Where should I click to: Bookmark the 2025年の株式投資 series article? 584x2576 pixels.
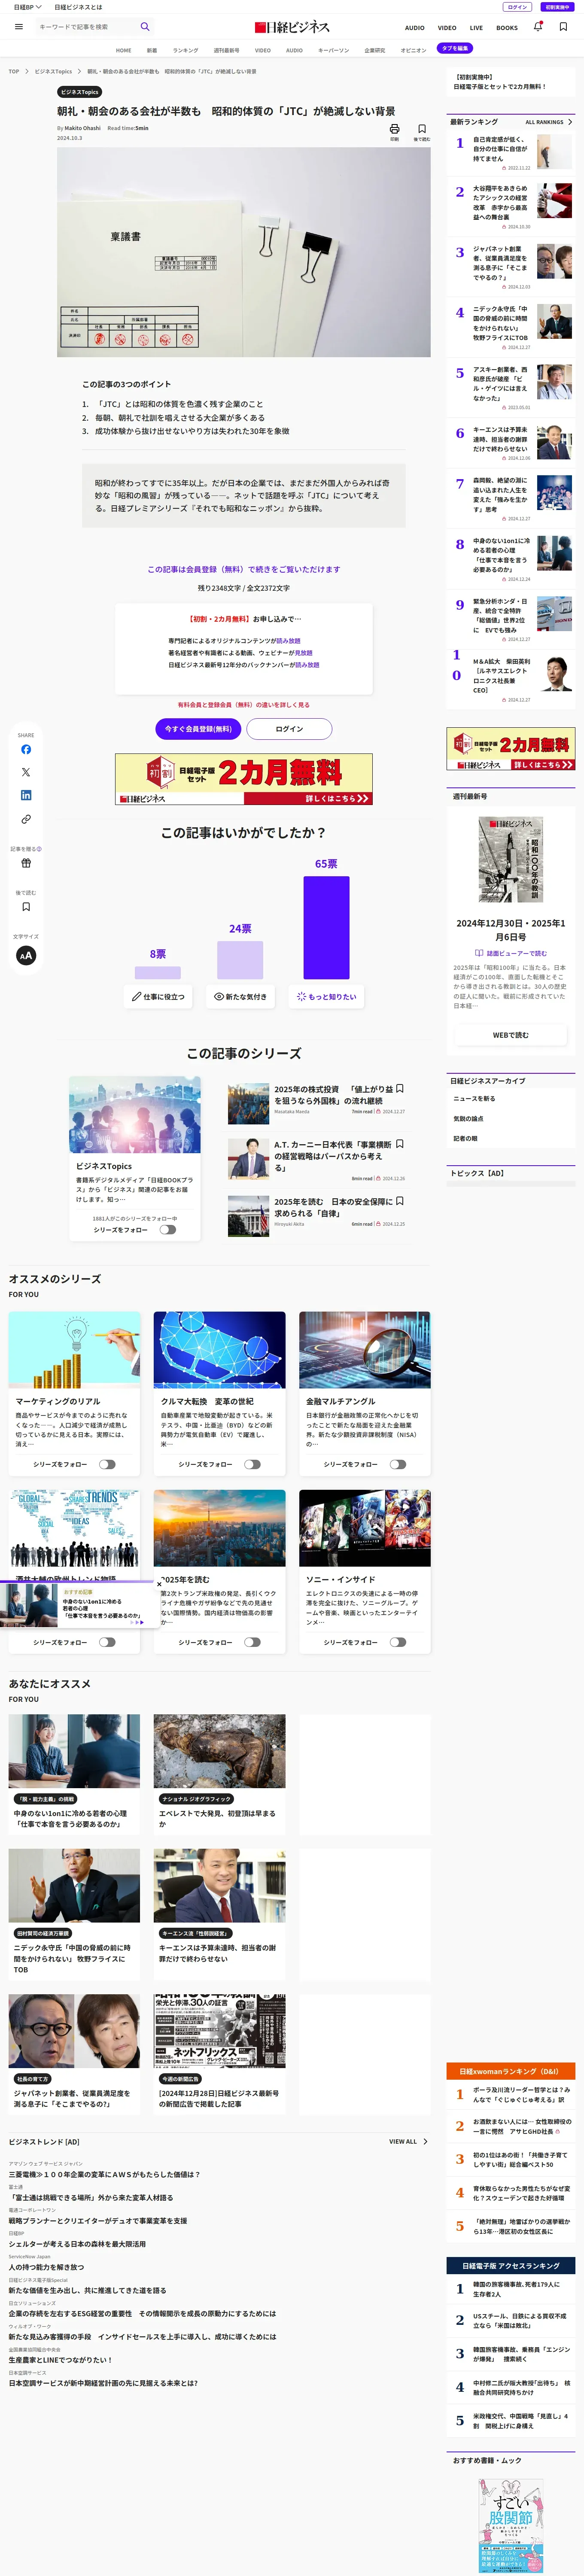(400, 1089)
